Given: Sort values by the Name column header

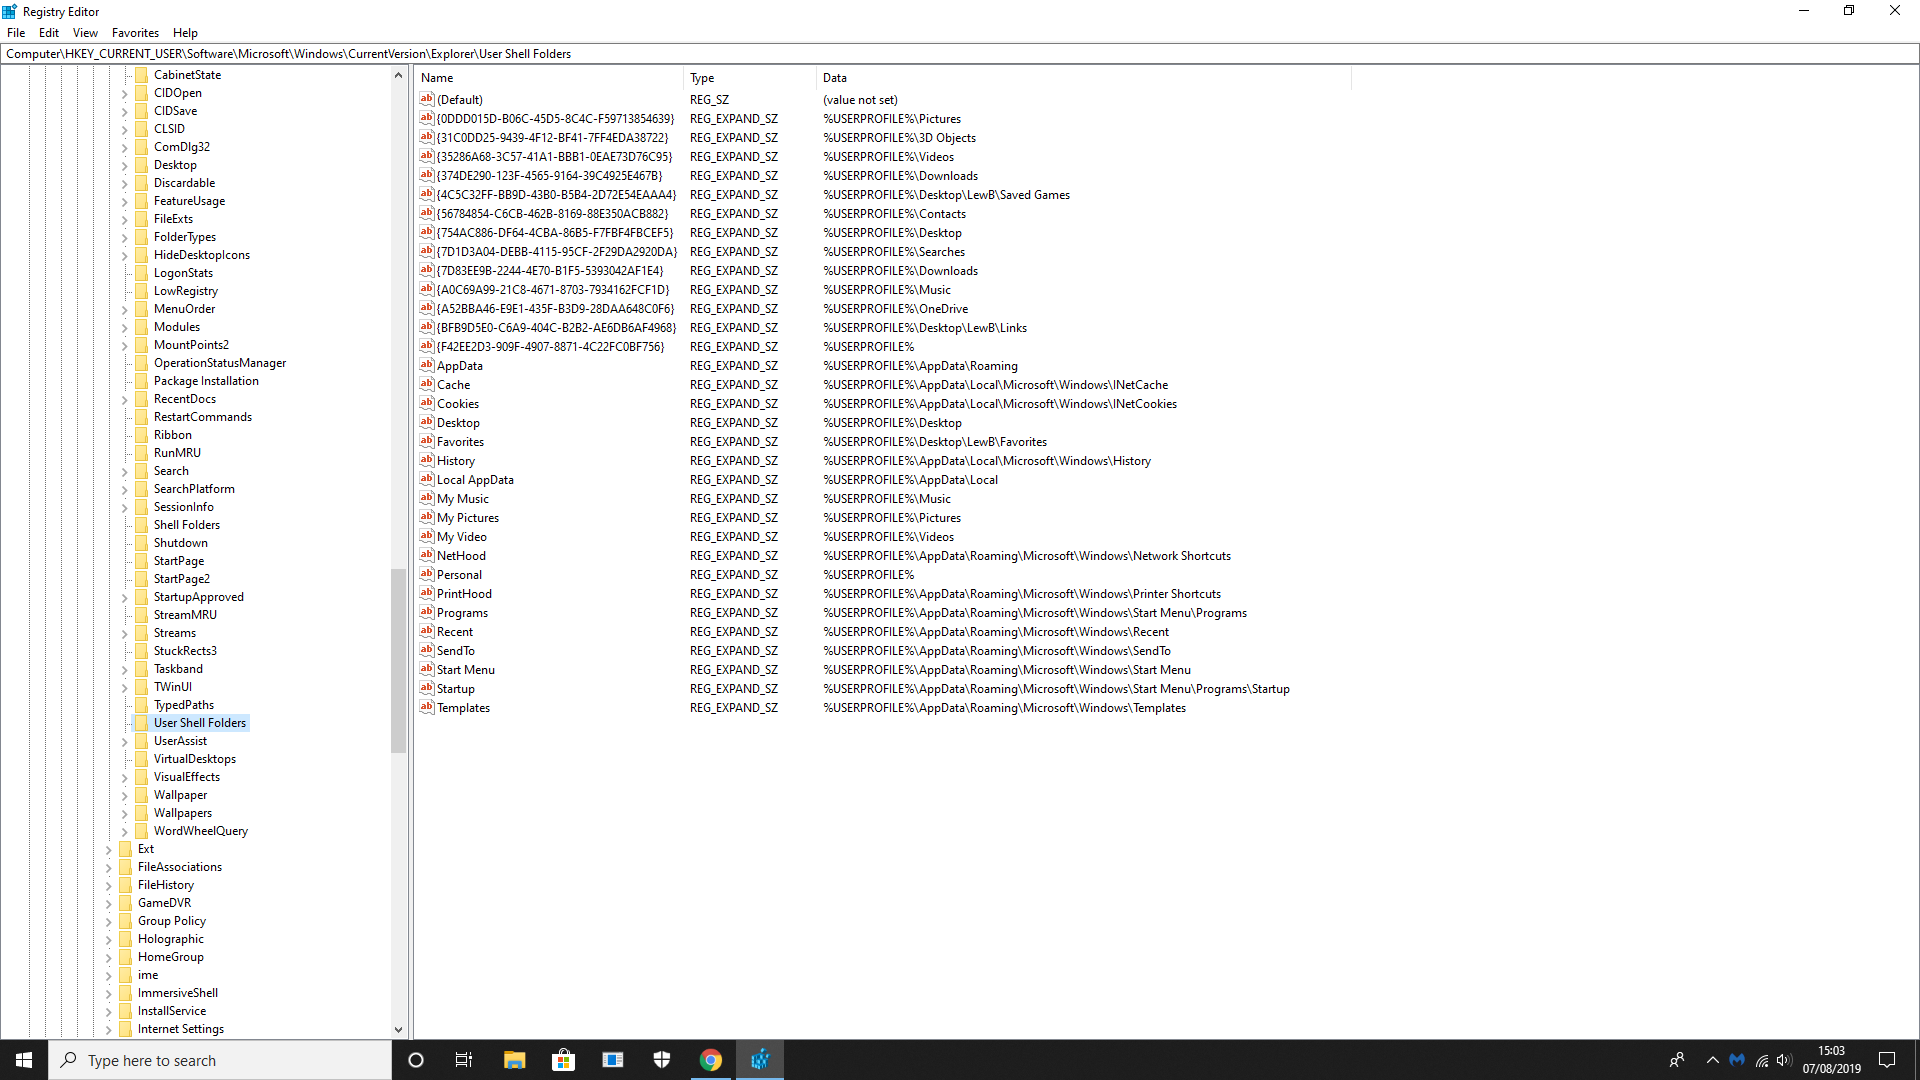Looking at the screenshot, I should [549, 78].
